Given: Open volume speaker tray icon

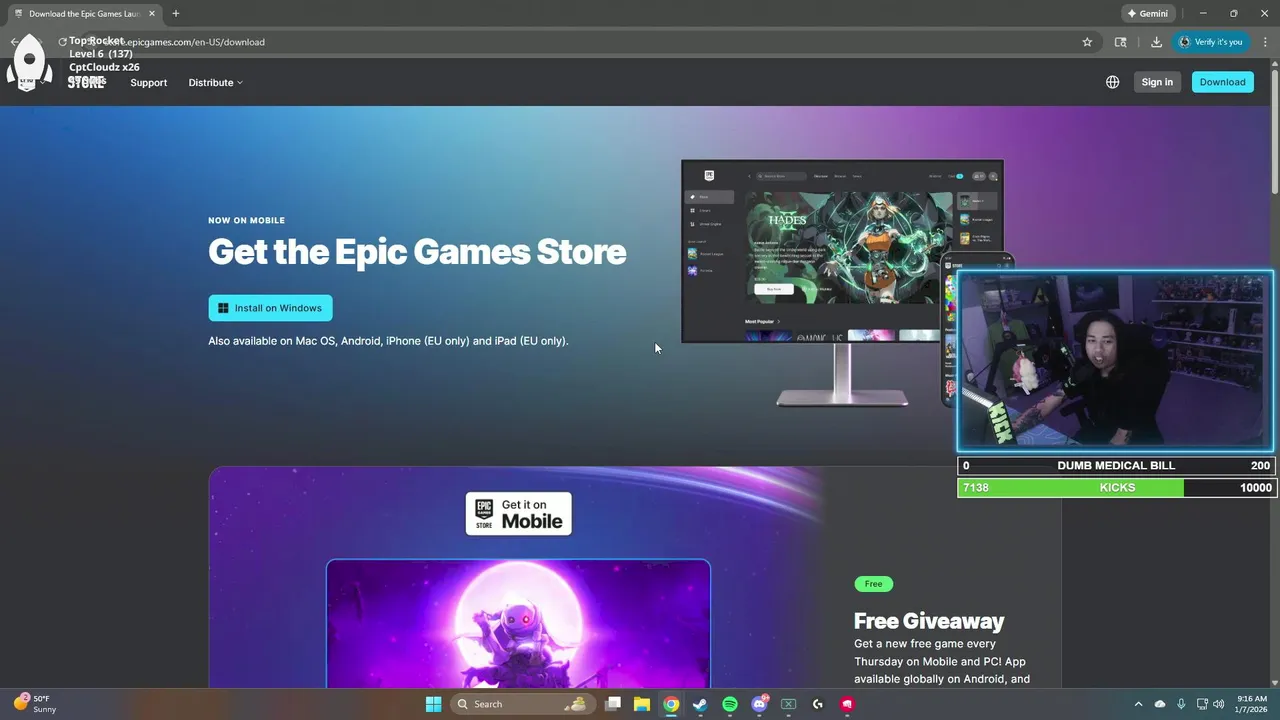Looking at the screenshot, I should [1218, 704].
